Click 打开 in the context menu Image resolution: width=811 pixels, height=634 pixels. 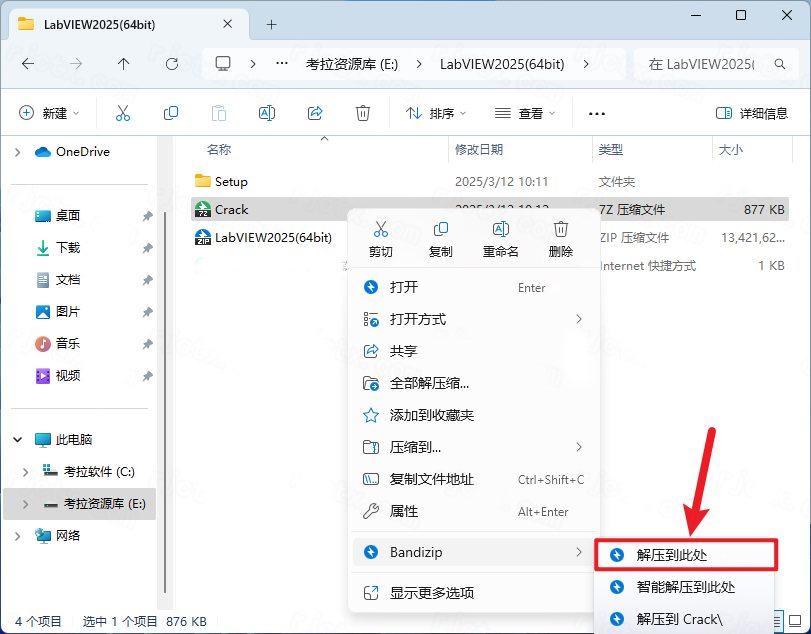pos(474,287)
